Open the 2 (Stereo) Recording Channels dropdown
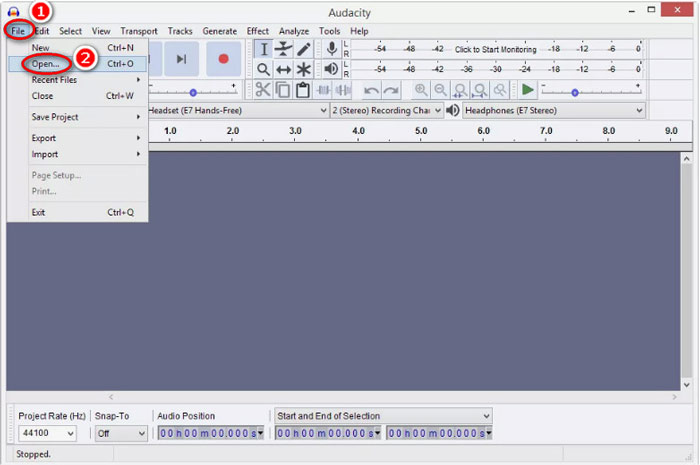This screenshot has width=700, height=465. [387, 110]
